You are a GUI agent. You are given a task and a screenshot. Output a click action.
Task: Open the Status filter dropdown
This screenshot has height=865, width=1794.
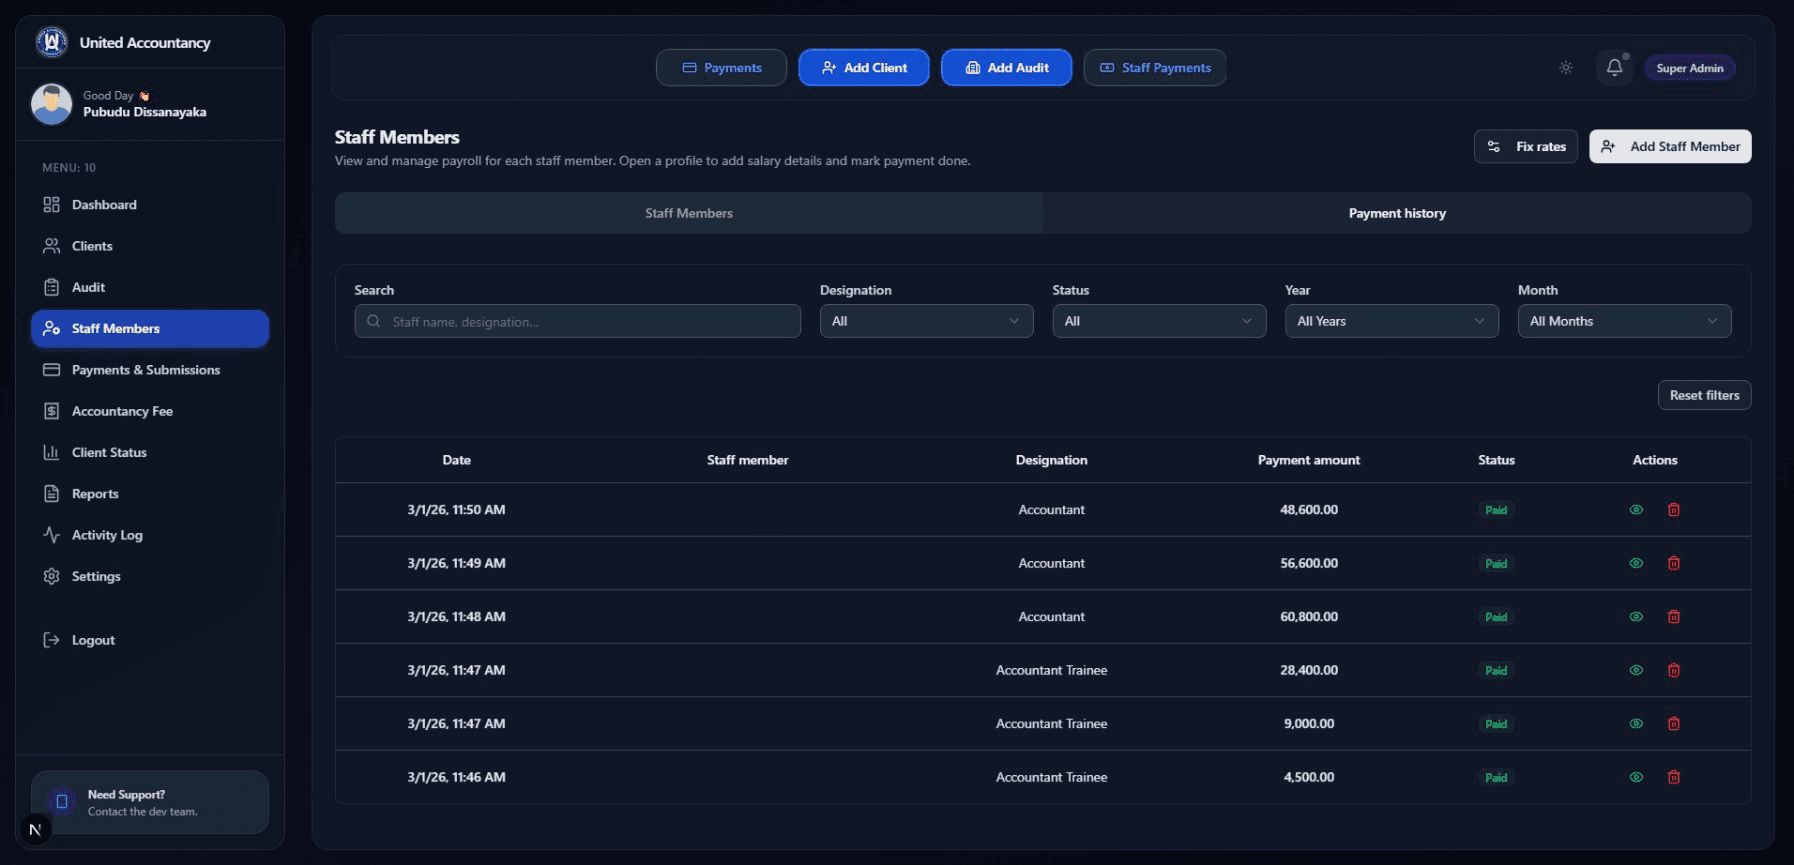(x=1159, y=321)
